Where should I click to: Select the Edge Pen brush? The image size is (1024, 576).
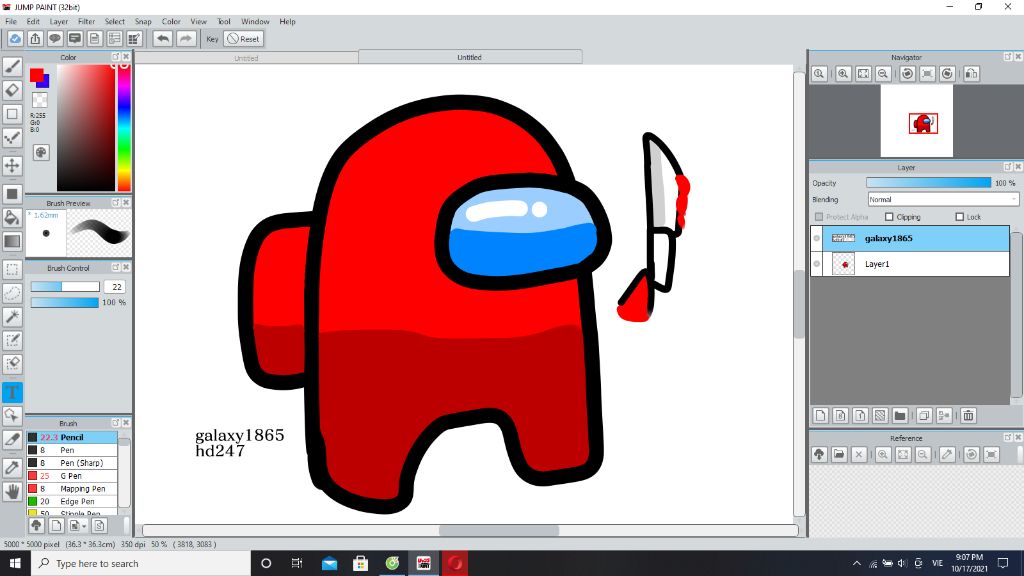pyautogui.click(x=72, y=502)
